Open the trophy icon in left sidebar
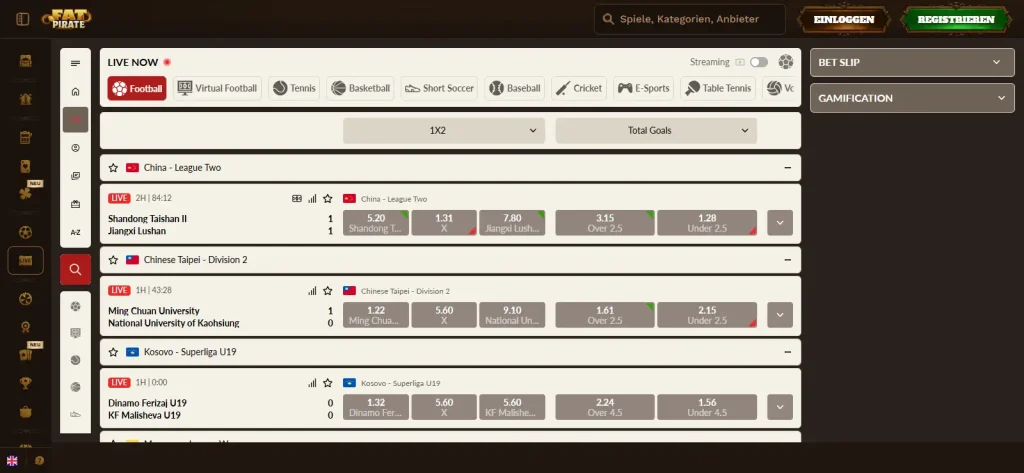1024x473 pixels. point(25,383)
